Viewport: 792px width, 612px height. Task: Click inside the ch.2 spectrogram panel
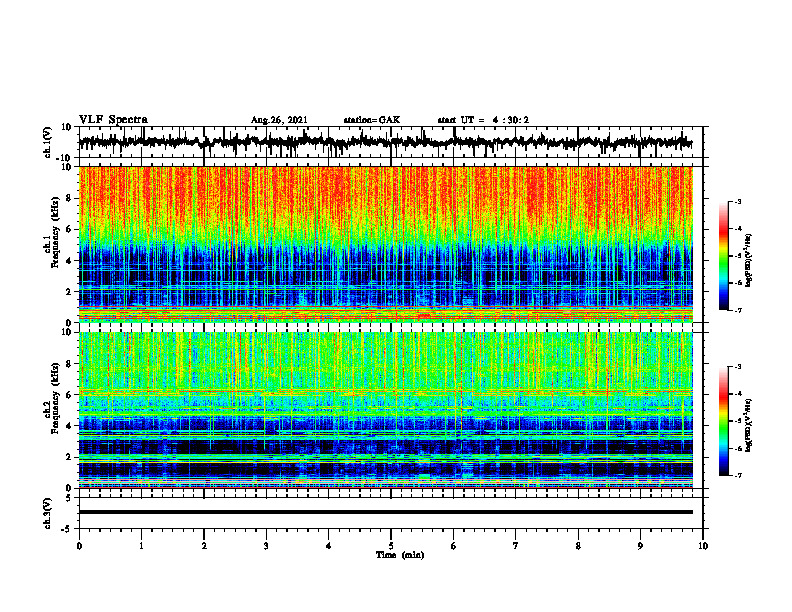pos(385,410)
